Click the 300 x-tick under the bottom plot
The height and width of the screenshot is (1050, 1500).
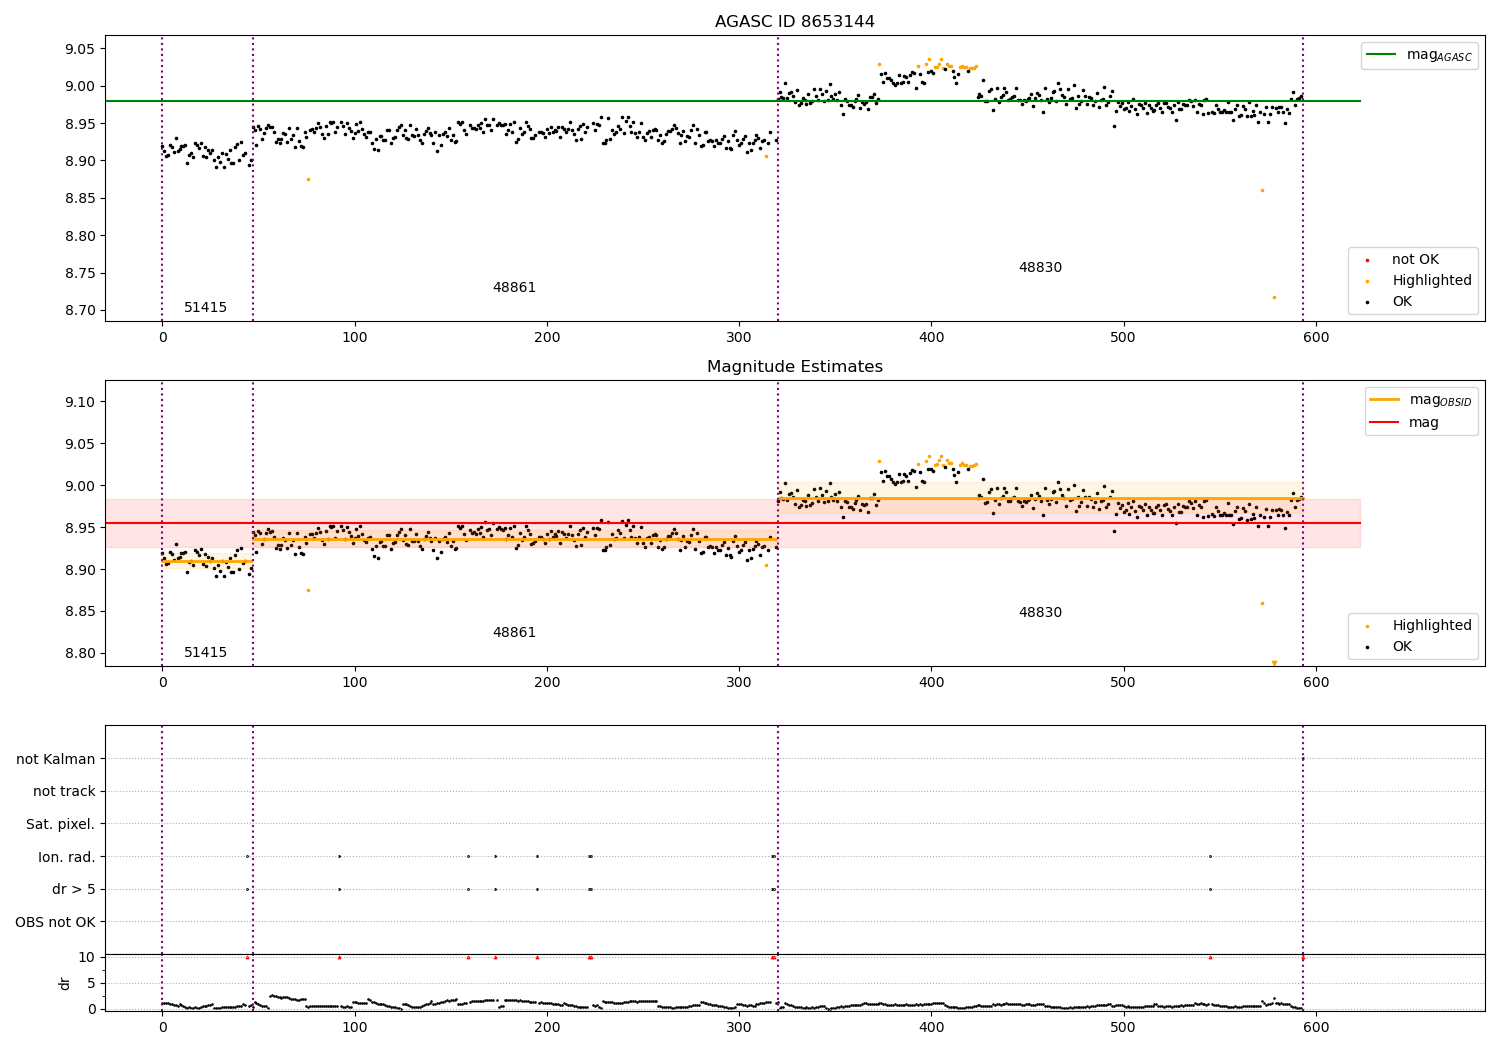tap(739, 1028)
